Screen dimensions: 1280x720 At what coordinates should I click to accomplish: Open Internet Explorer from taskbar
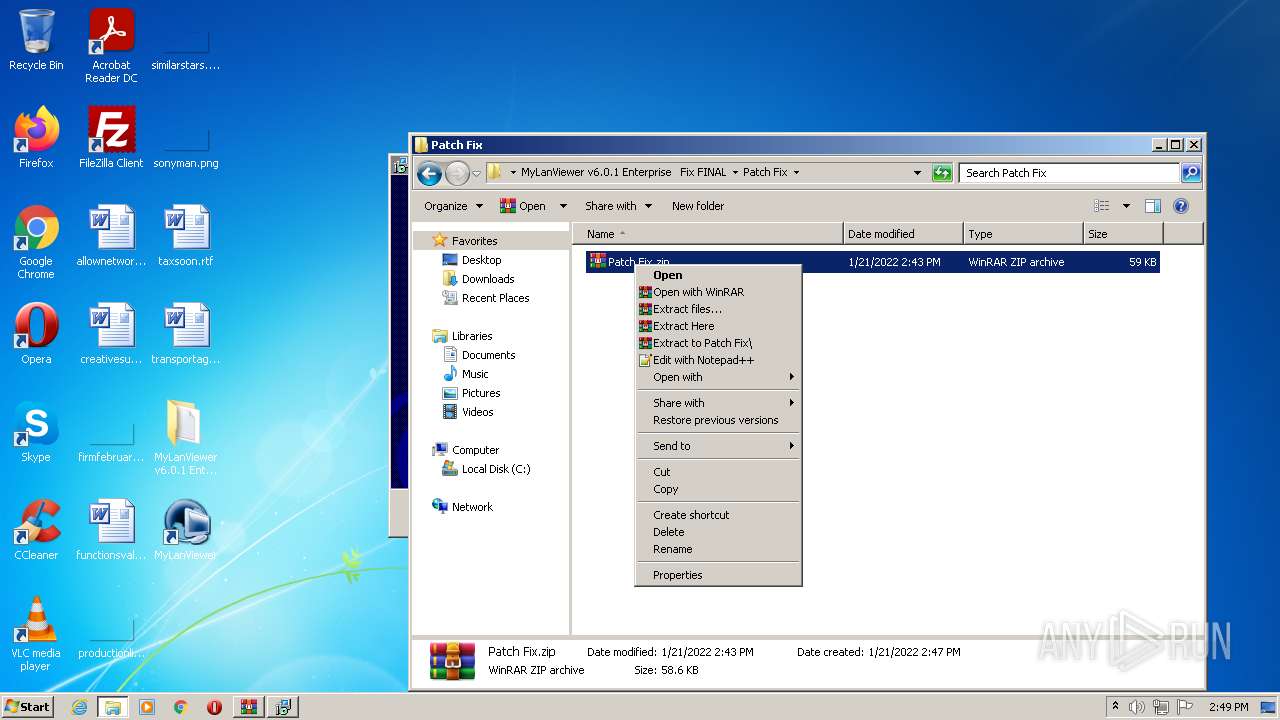click(x=80, y=707)
